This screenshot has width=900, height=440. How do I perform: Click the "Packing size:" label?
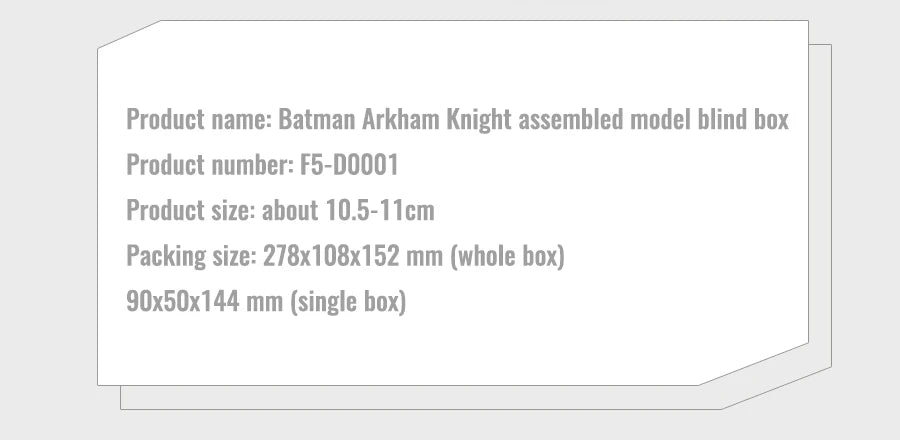(x=191, y=257)
